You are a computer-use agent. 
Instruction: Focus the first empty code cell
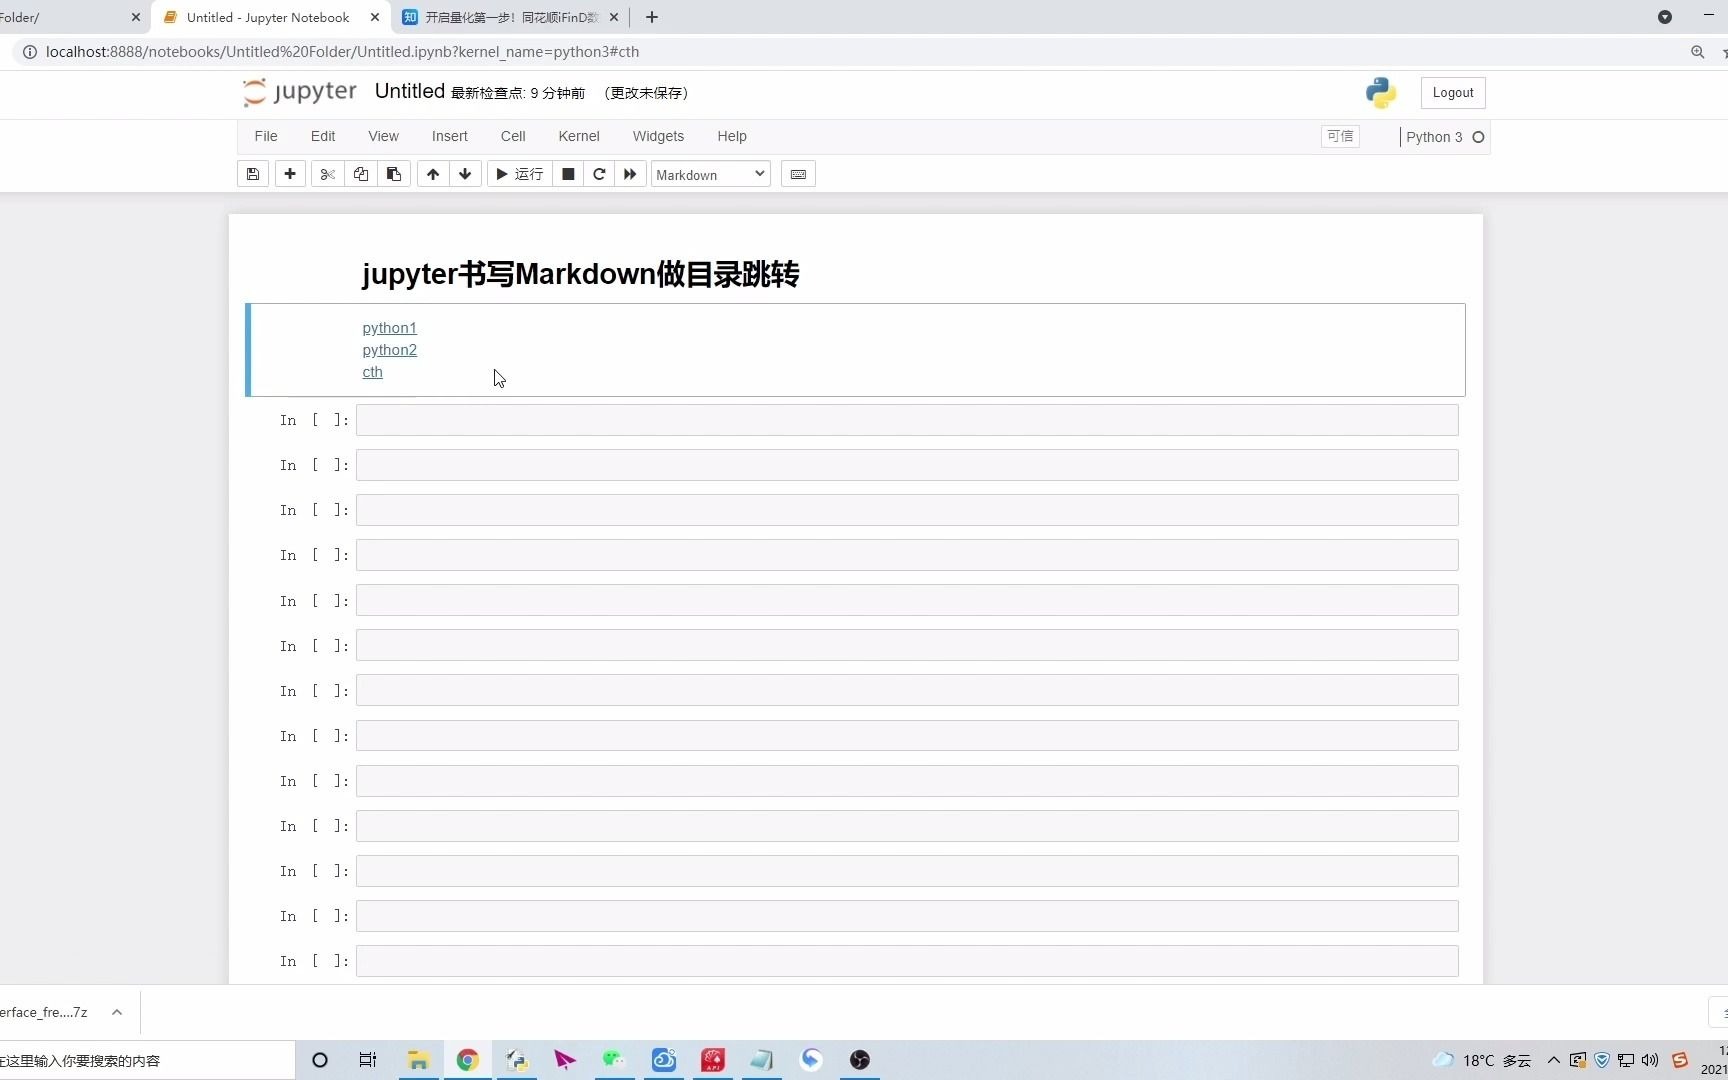pyautogui.click(x=907, y=420)
